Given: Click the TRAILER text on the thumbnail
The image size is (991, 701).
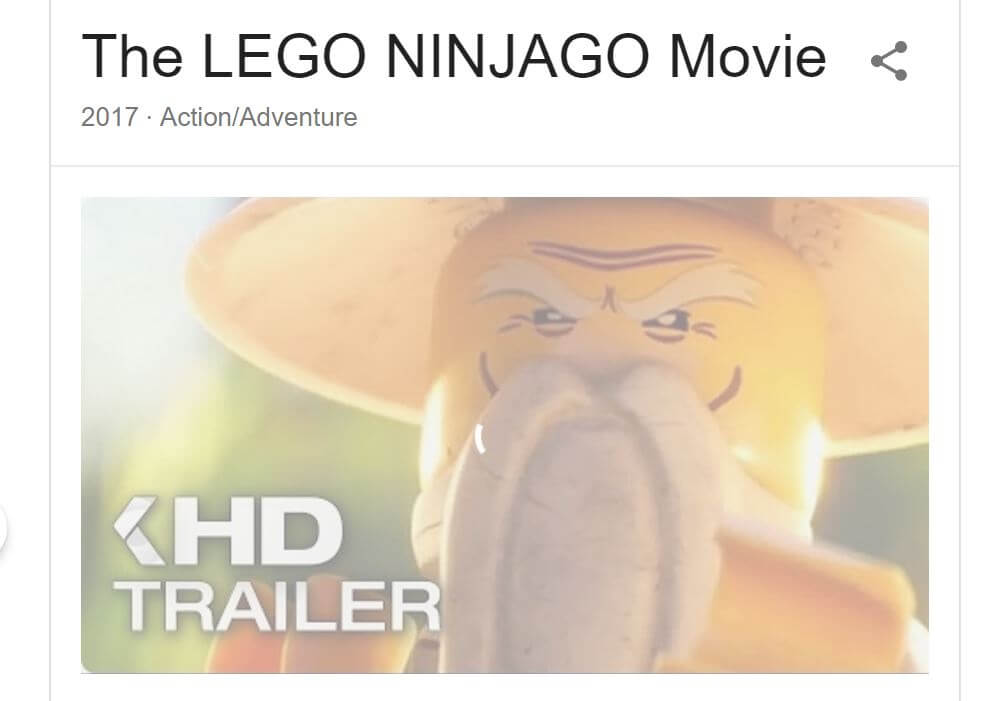Looking at the screenshot, I should 277,606.
